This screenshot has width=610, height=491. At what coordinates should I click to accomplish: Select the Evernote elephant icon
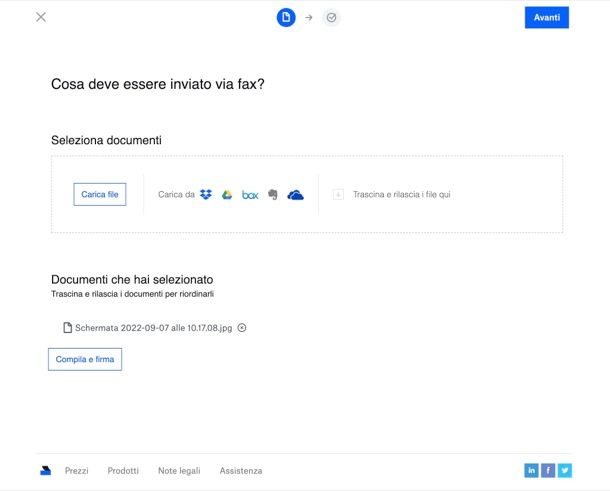coord(272,195)
